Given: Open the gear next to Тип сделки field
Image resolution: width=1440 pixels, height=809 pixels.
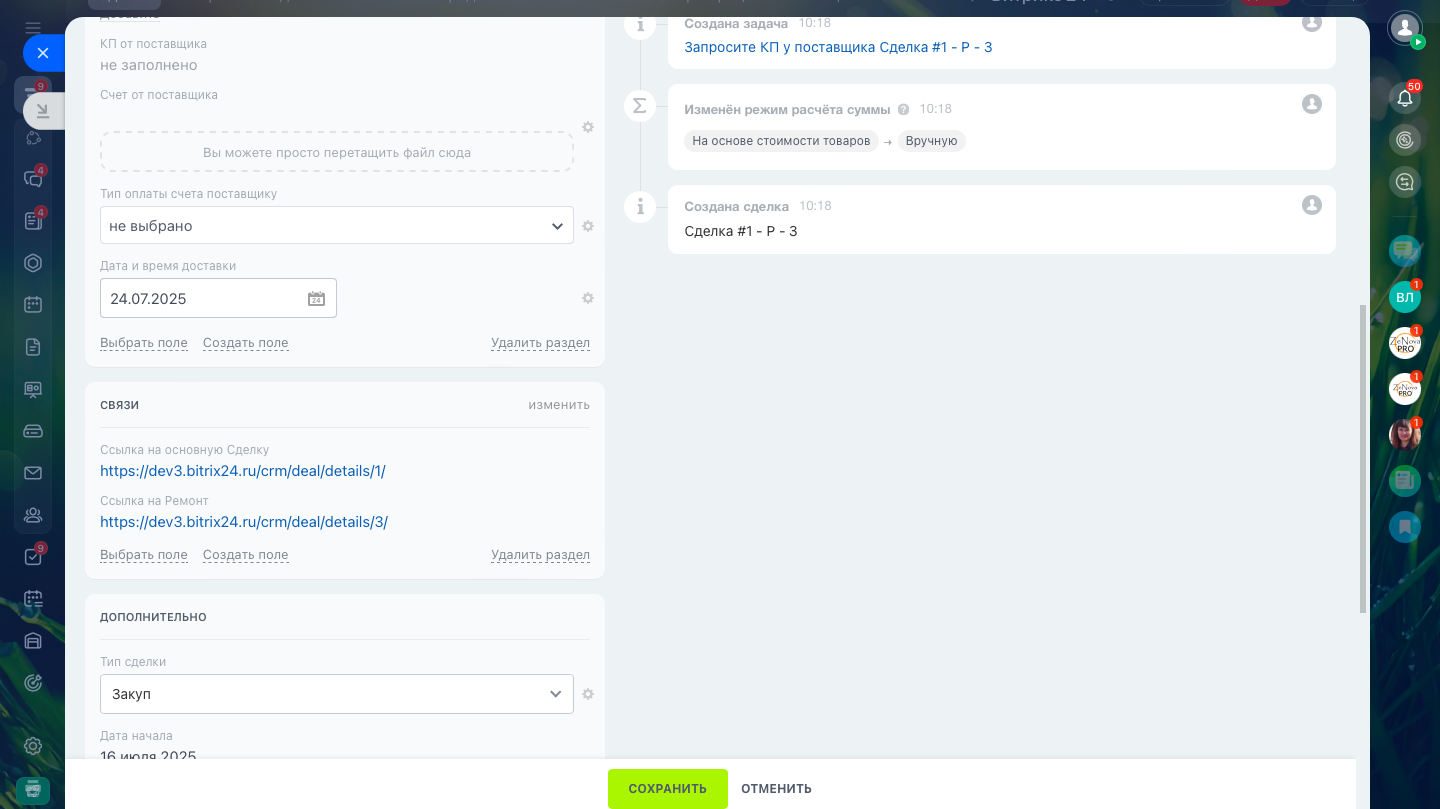Looking at the screenshot, I should pos(588,694).
